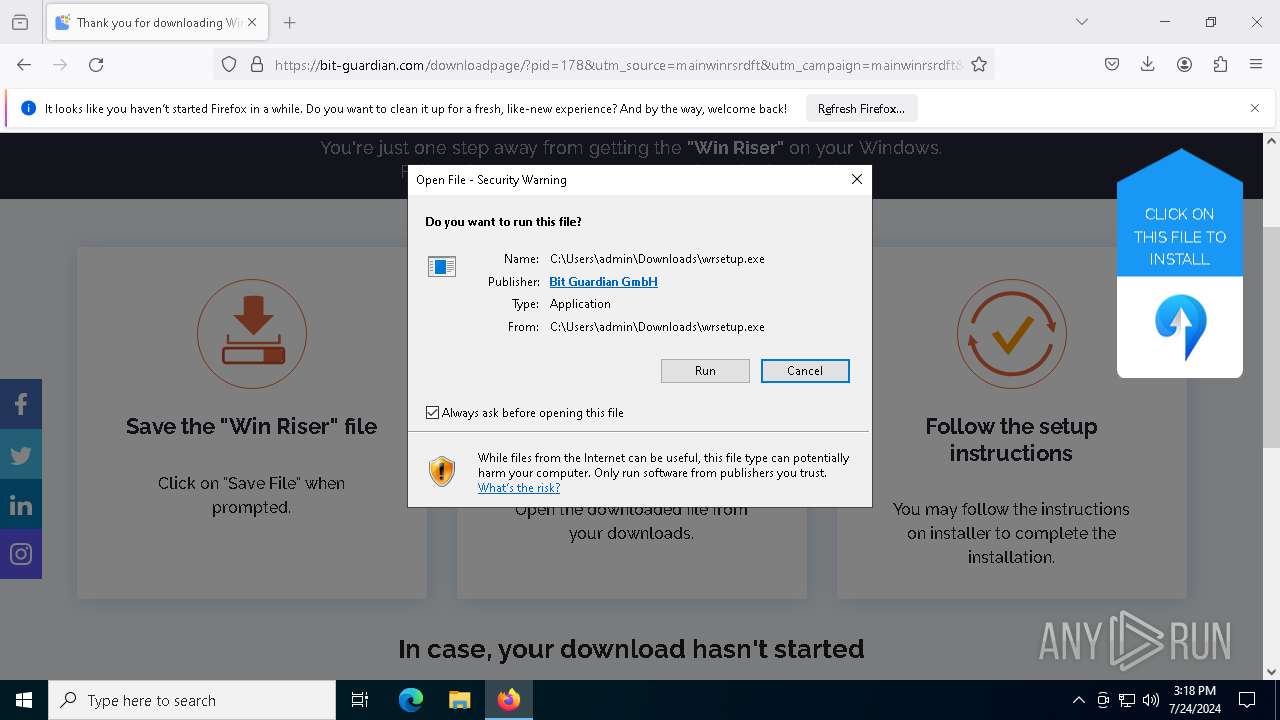Click the Win Riser arrow logo
The image size is (1280, 720).
coord(1180,327)
